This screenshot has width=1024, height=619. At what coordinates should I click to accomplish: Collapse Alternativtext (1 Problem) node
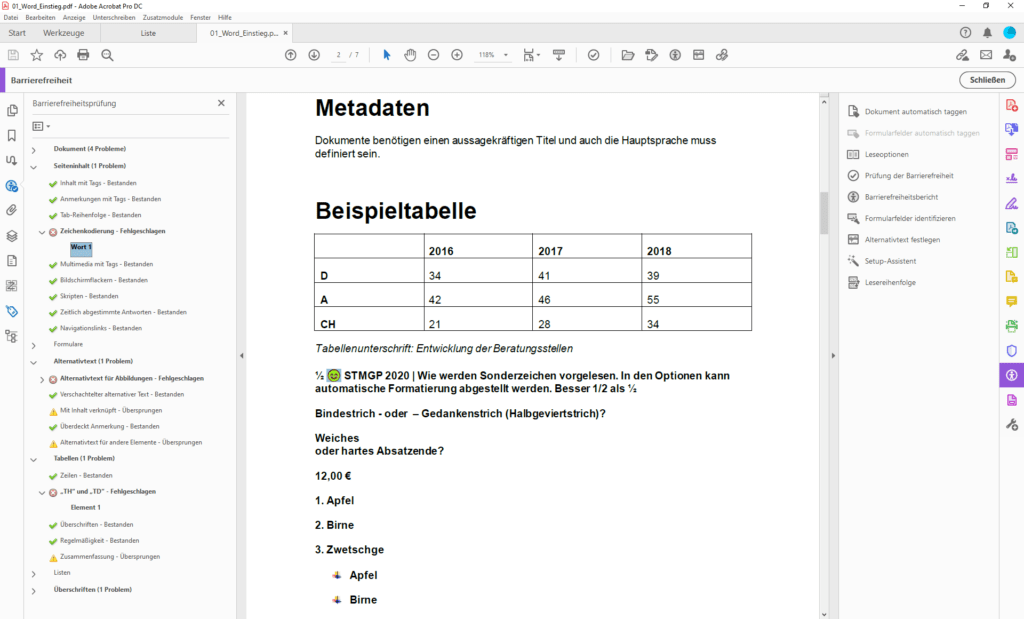(x=34, y=362)
